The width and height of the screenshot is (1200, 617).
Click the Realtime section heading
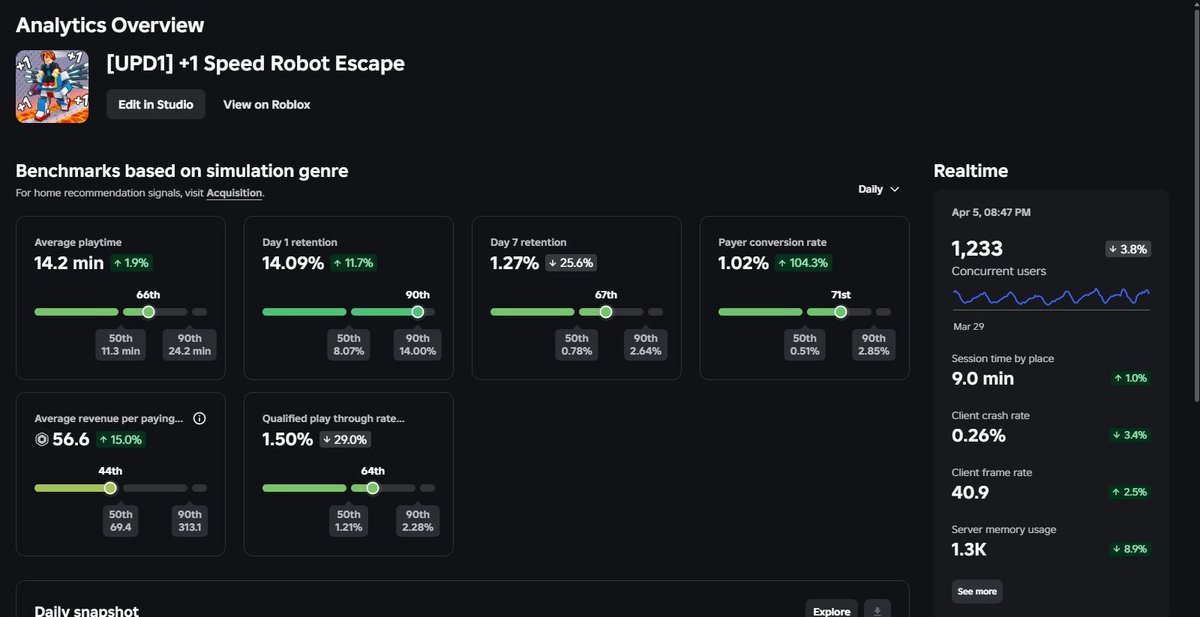971,171
